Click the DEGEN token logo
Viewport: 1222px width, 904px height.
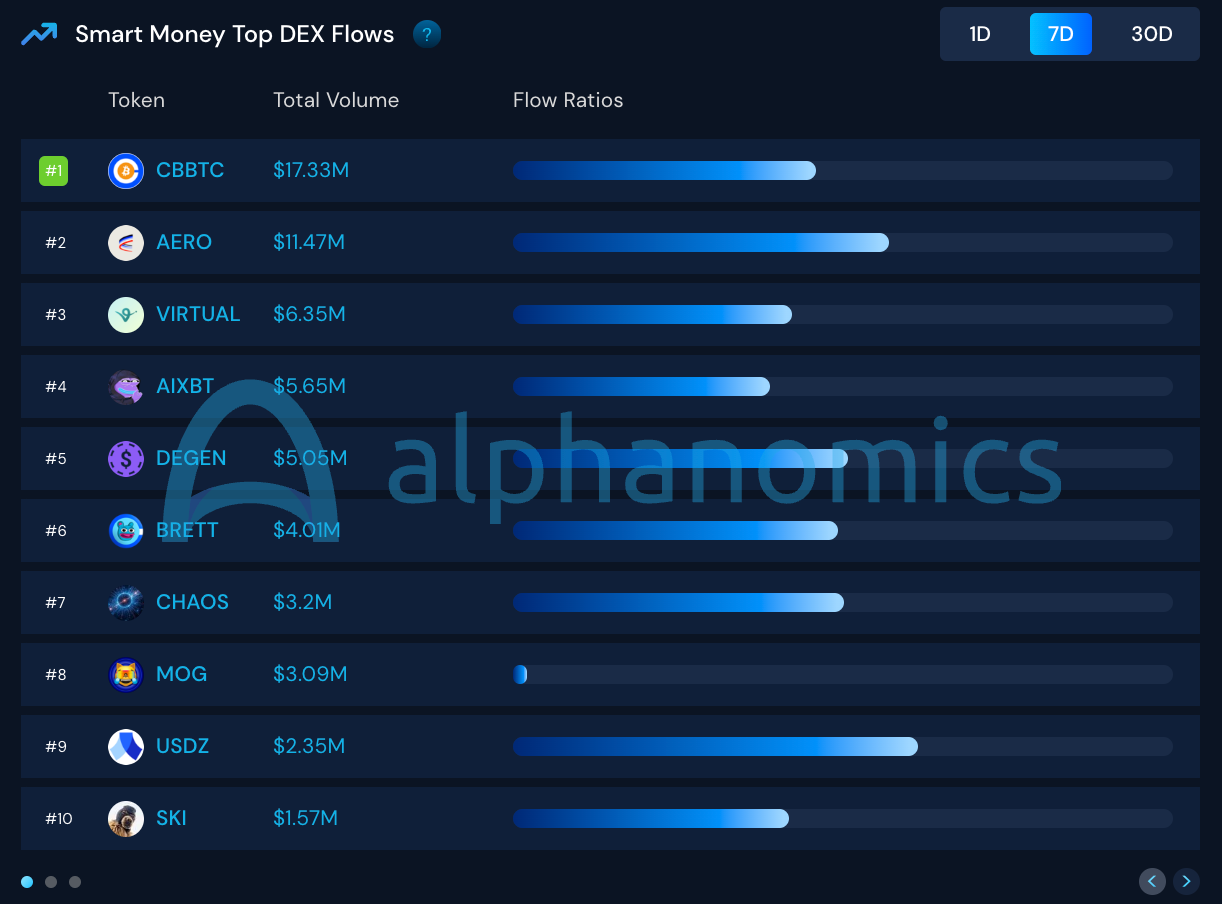126,459
